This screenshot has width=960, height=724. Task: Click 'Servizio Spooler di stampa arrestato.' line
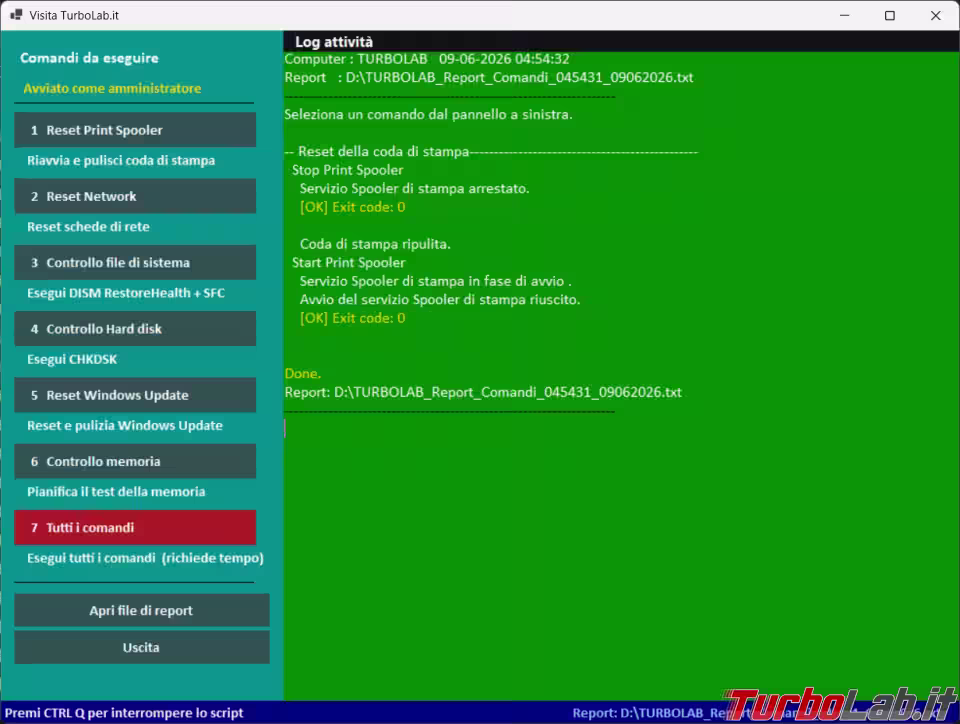(x=414, y=188)
